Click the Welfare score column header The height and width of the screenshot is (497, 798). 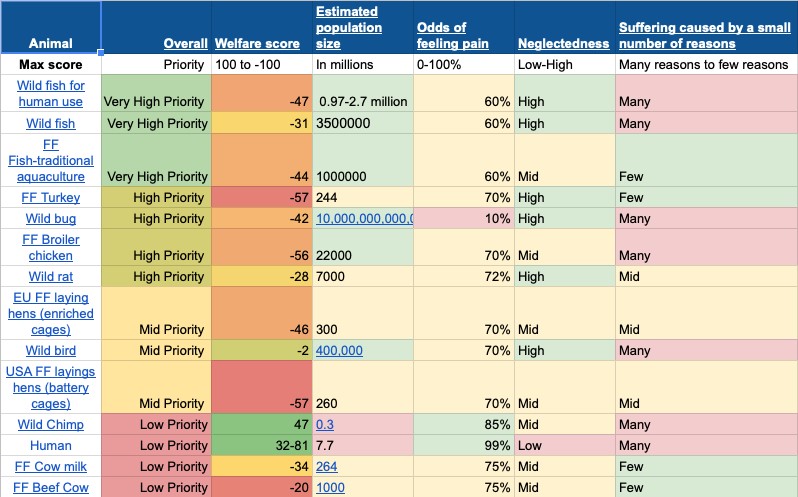(x=257, y=44)
